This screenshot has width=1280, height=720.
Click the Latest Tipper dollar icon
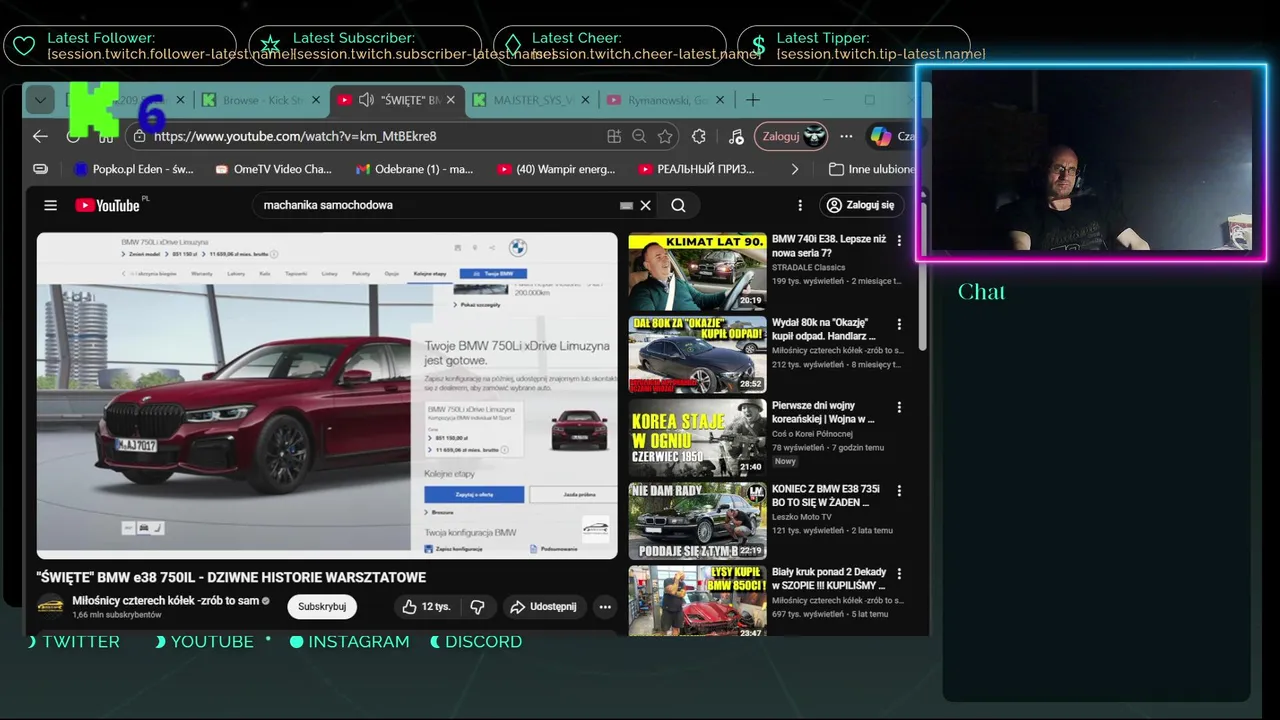point(759,46)
